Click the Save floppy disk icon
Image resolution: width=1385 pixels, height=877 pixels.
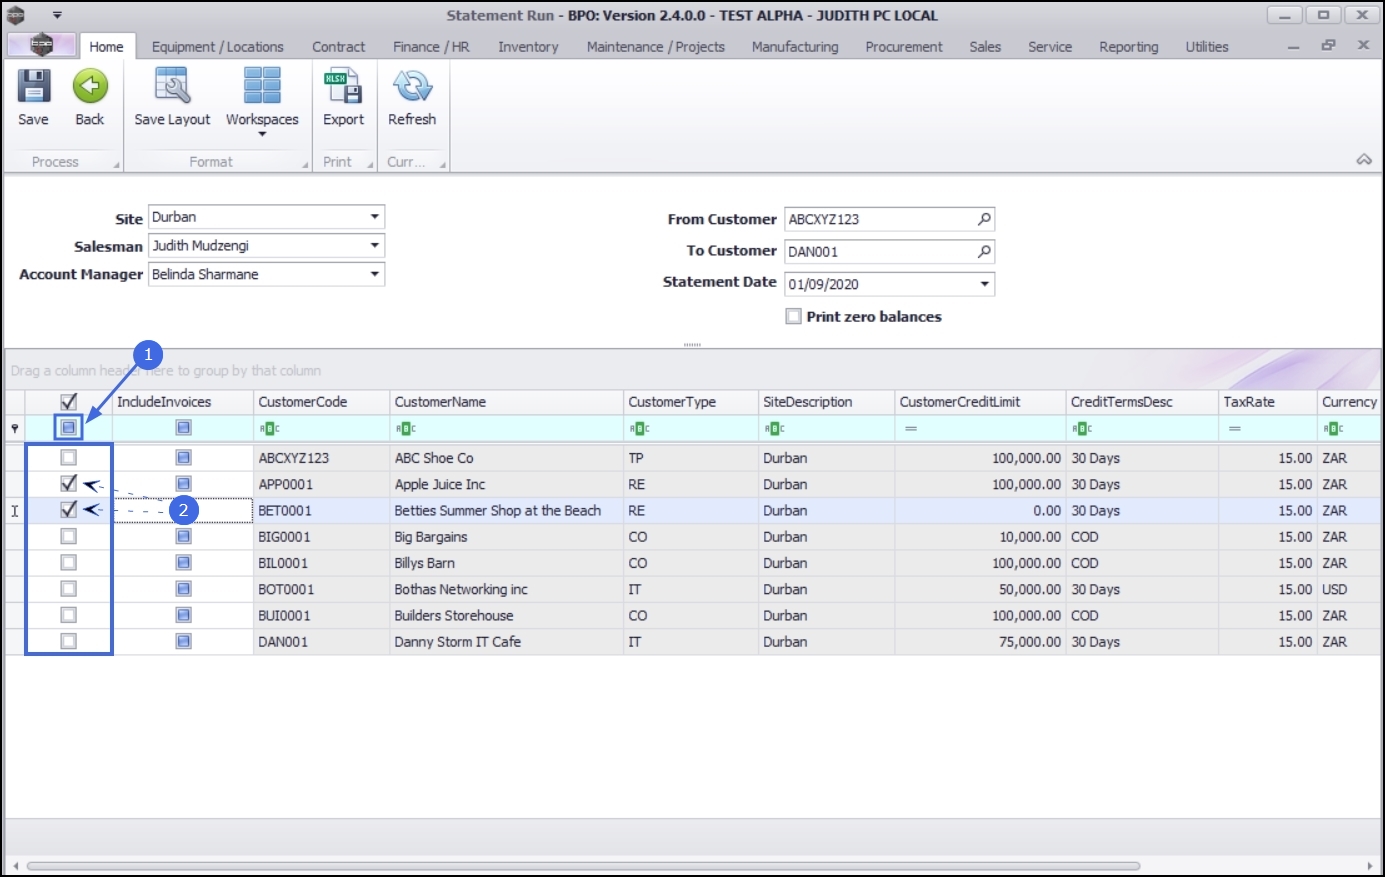coord(33,87)
